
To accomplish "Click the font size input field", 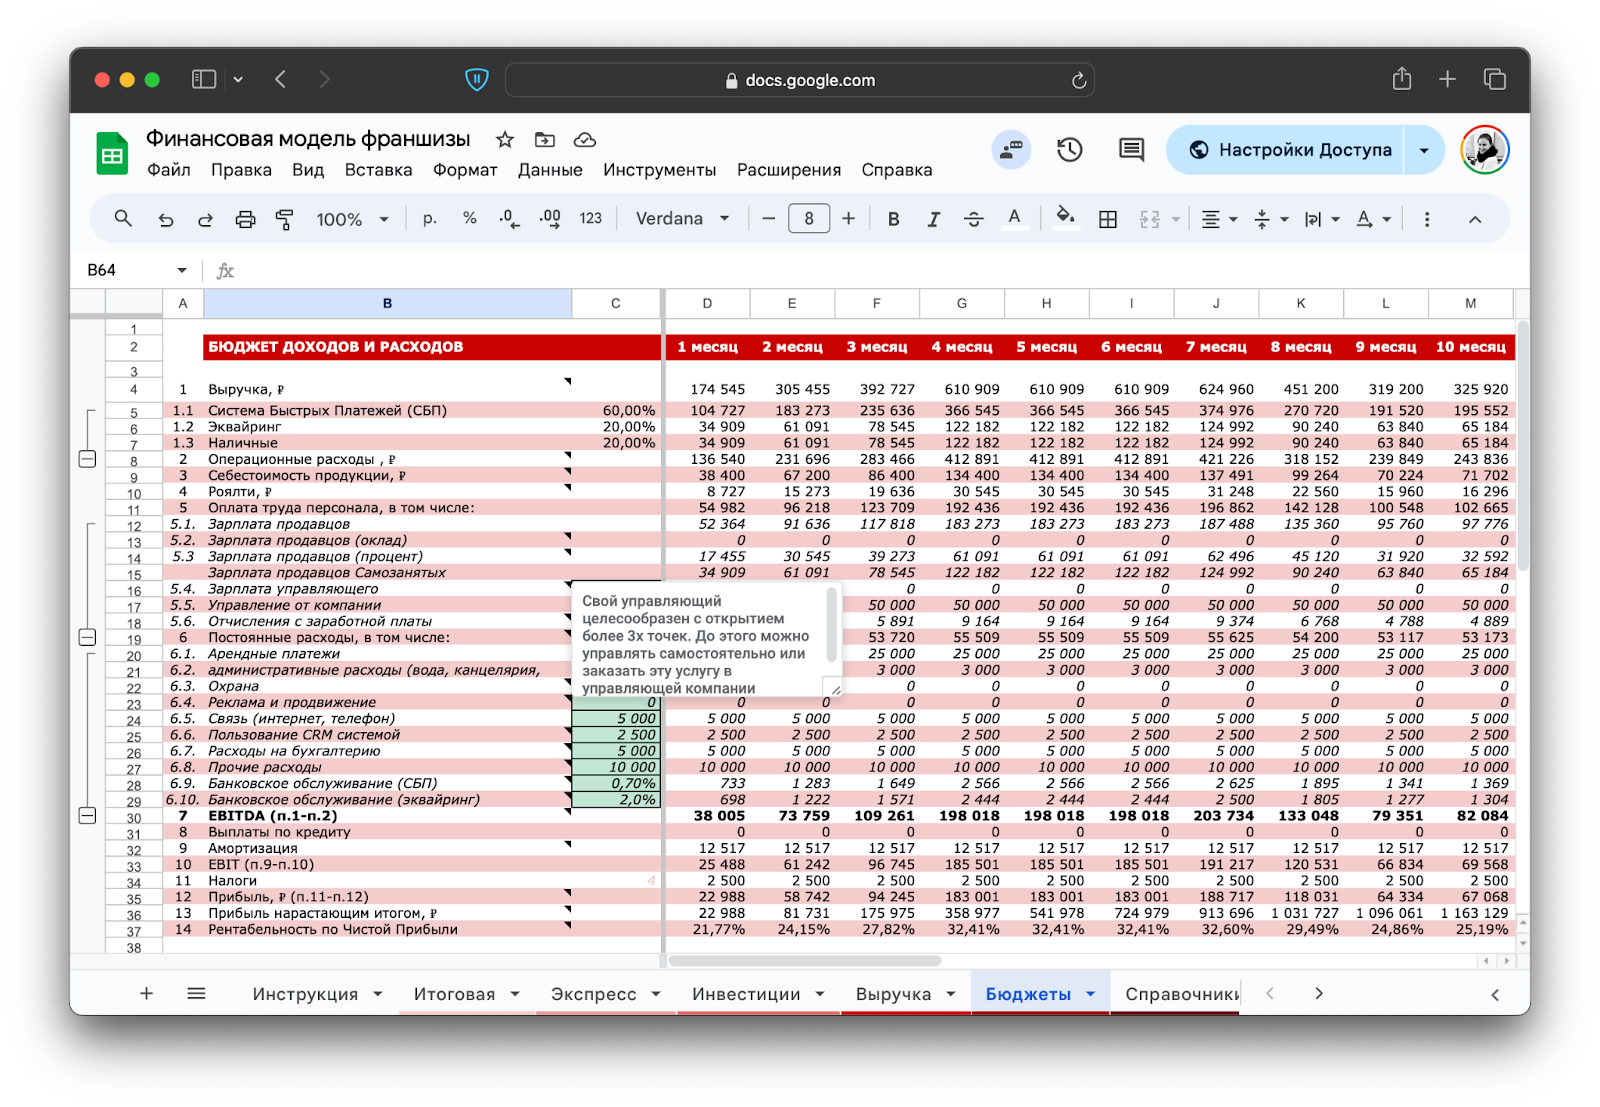I will pyautogui.click(x=808, y=219).
